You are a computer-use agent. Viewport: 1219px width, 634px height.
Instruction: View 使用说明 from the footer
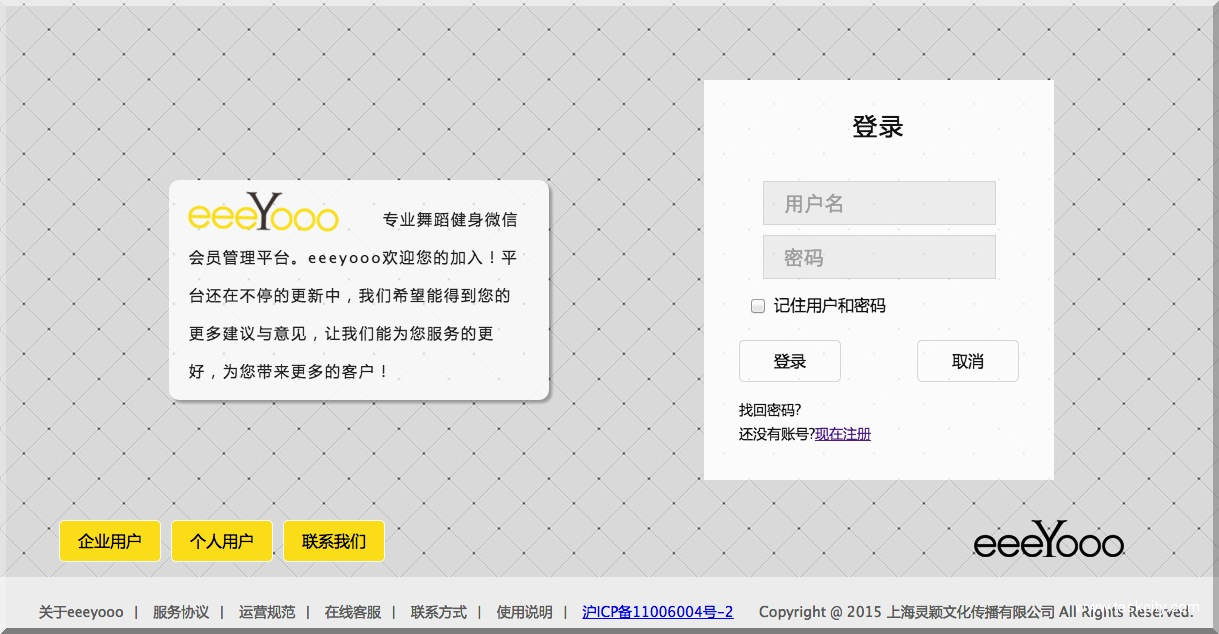point(525,612)
